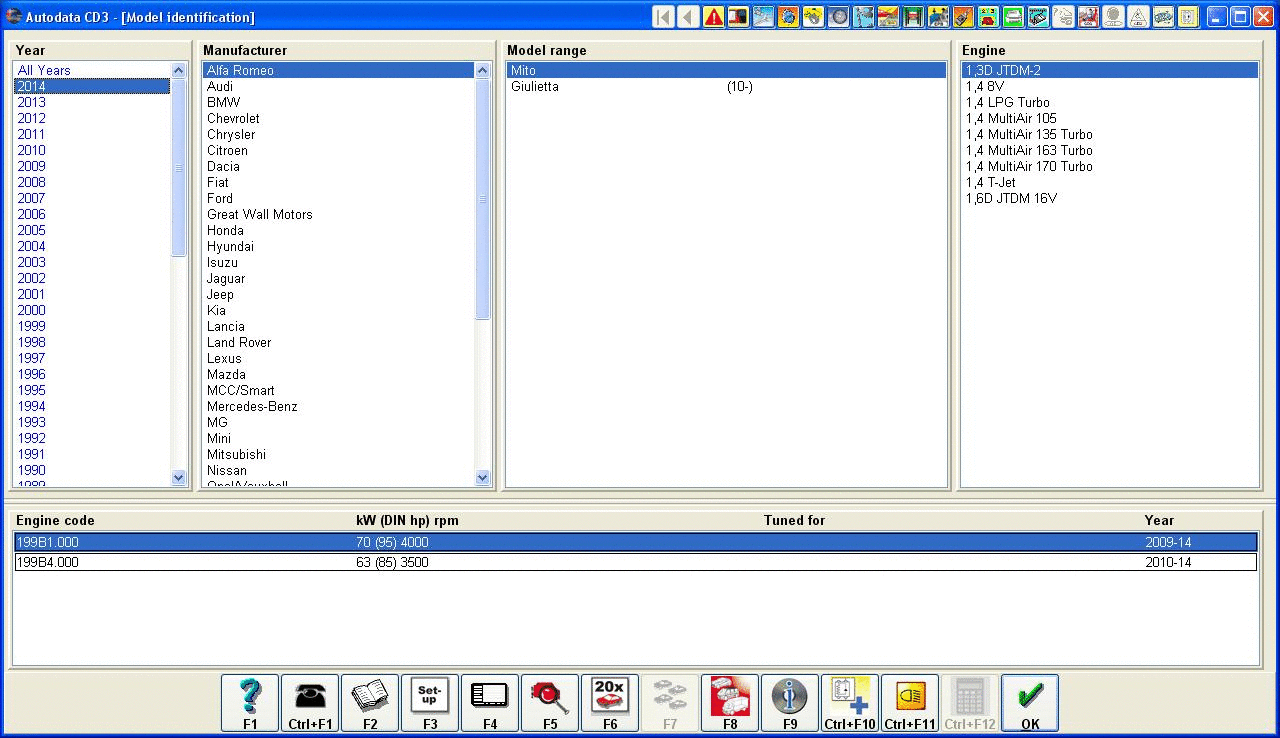This screenshot has height=738, width=1280.
Task: Click the Ctrl+F1 telephone contact icon
Action: [x=310, y=700]
